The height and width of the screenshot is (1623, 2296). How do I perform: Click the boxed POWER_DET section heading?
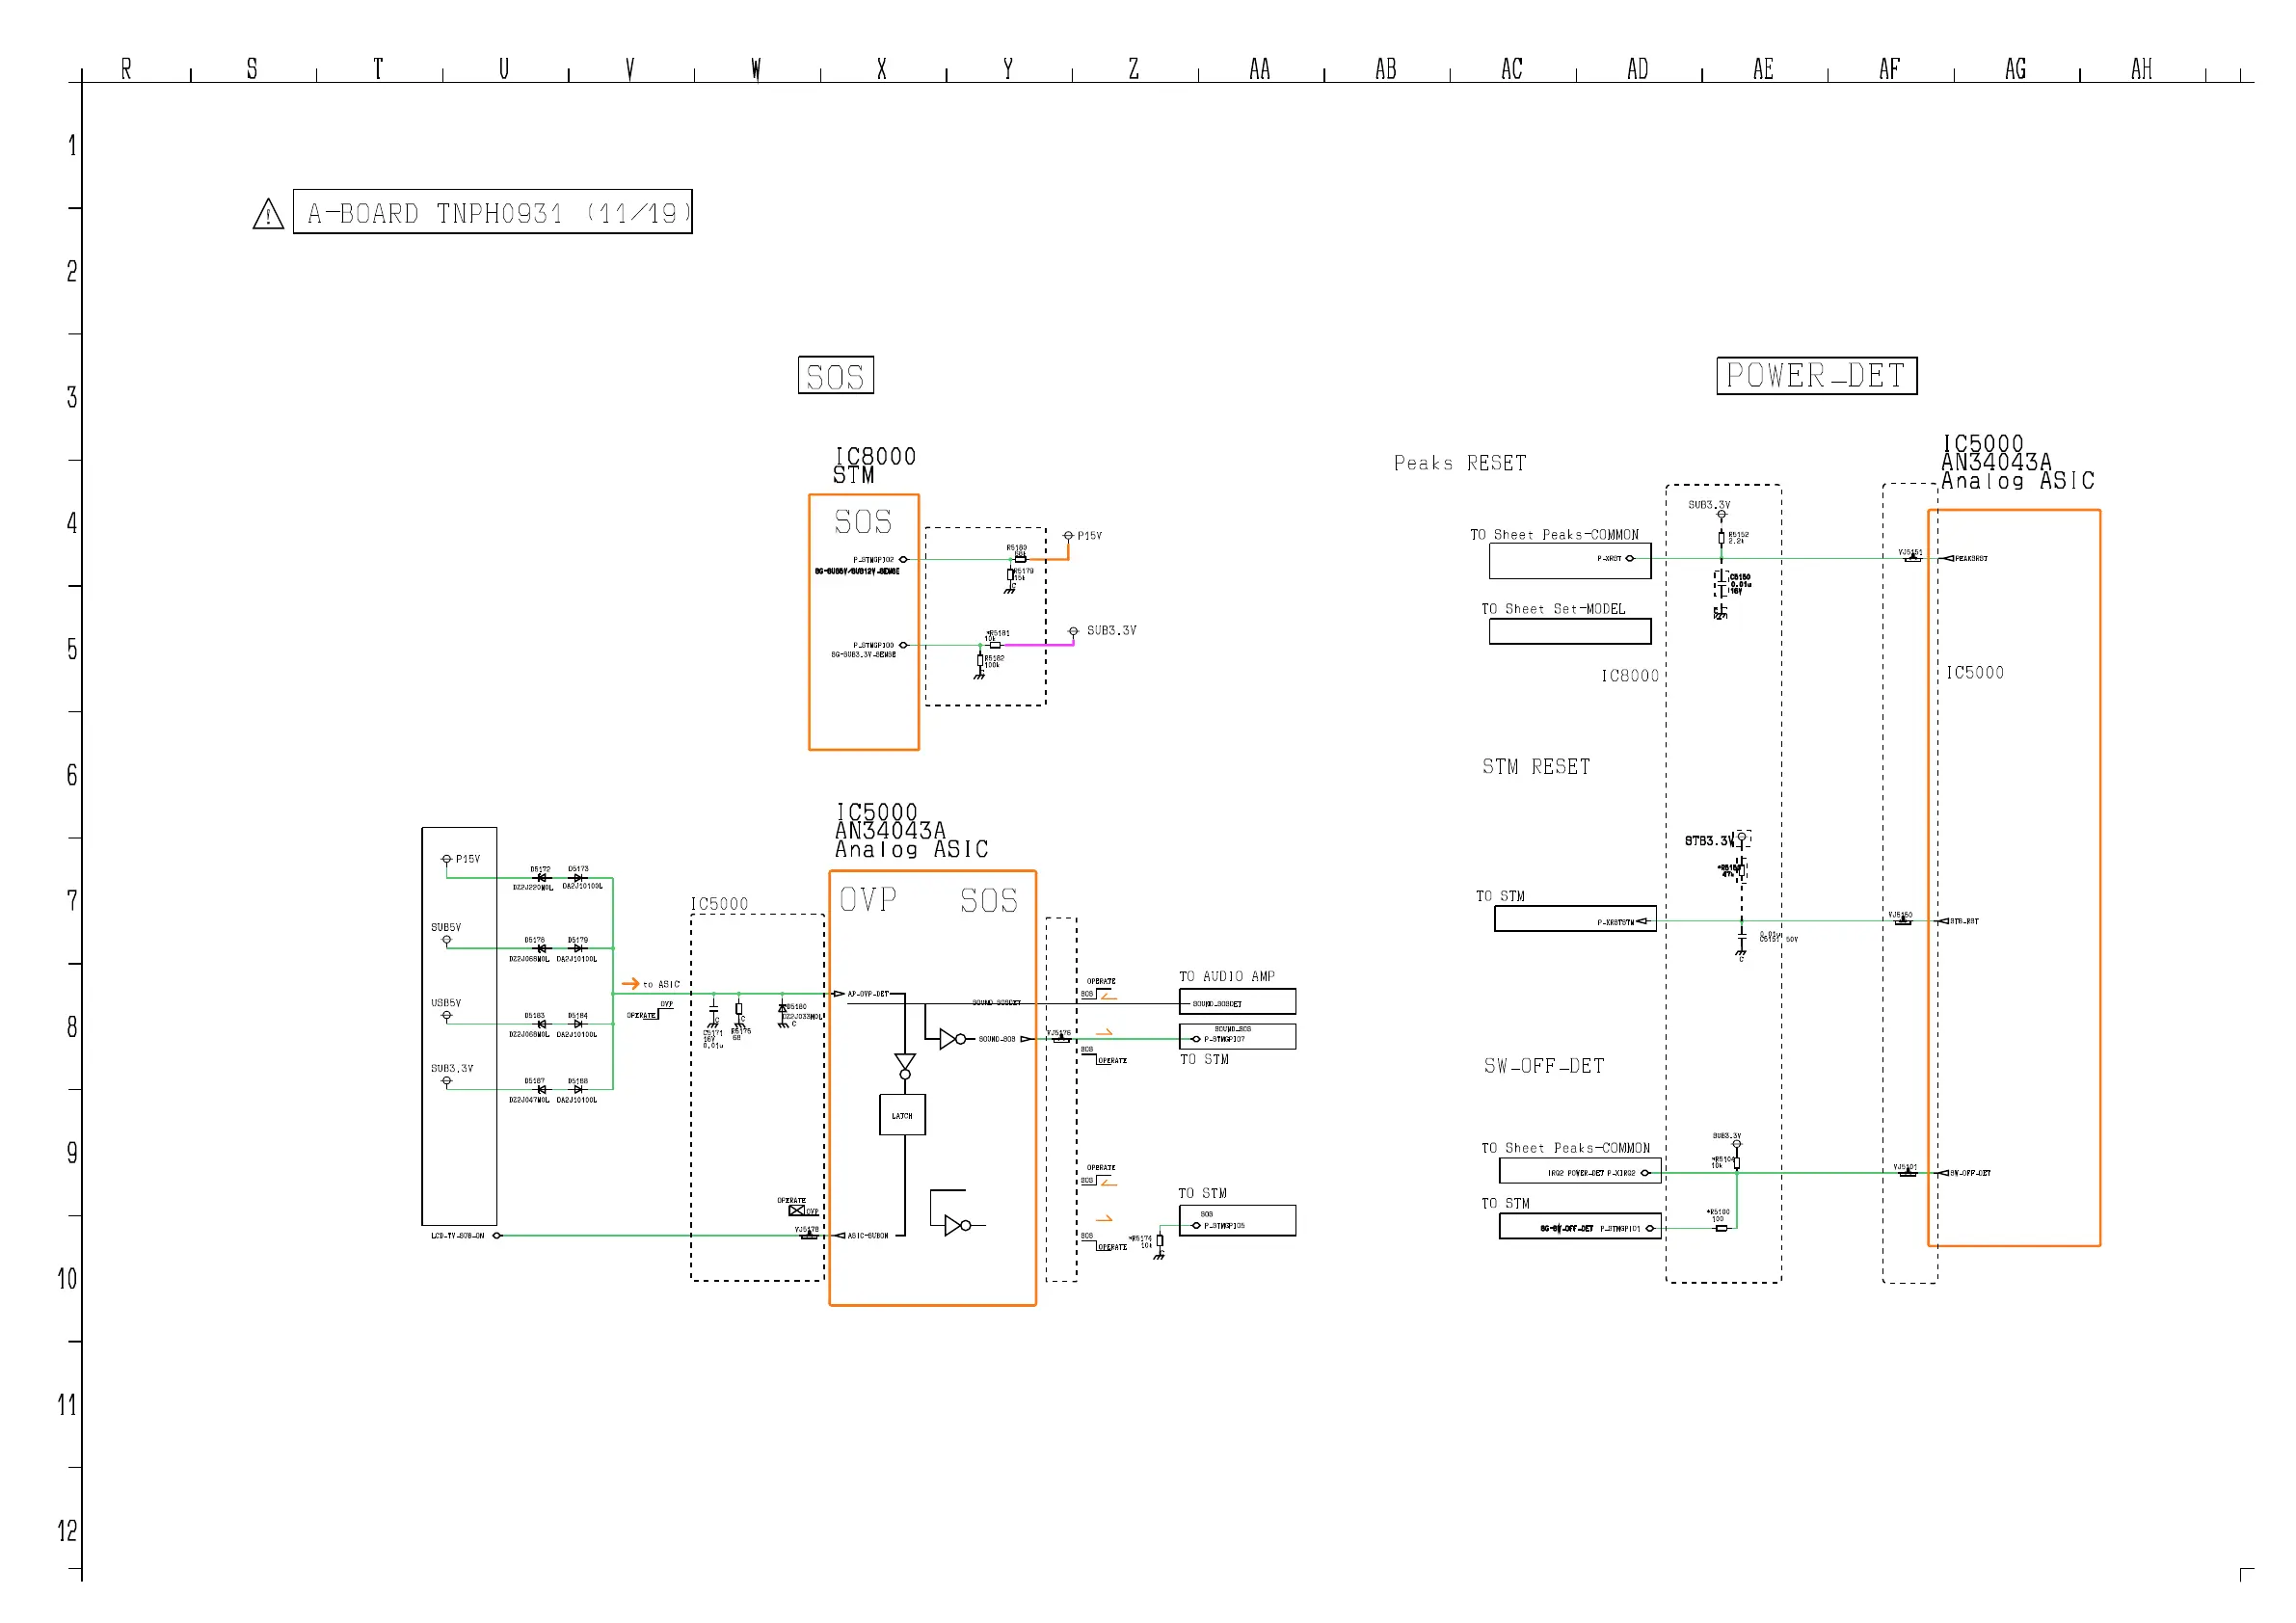point(1816,376)
